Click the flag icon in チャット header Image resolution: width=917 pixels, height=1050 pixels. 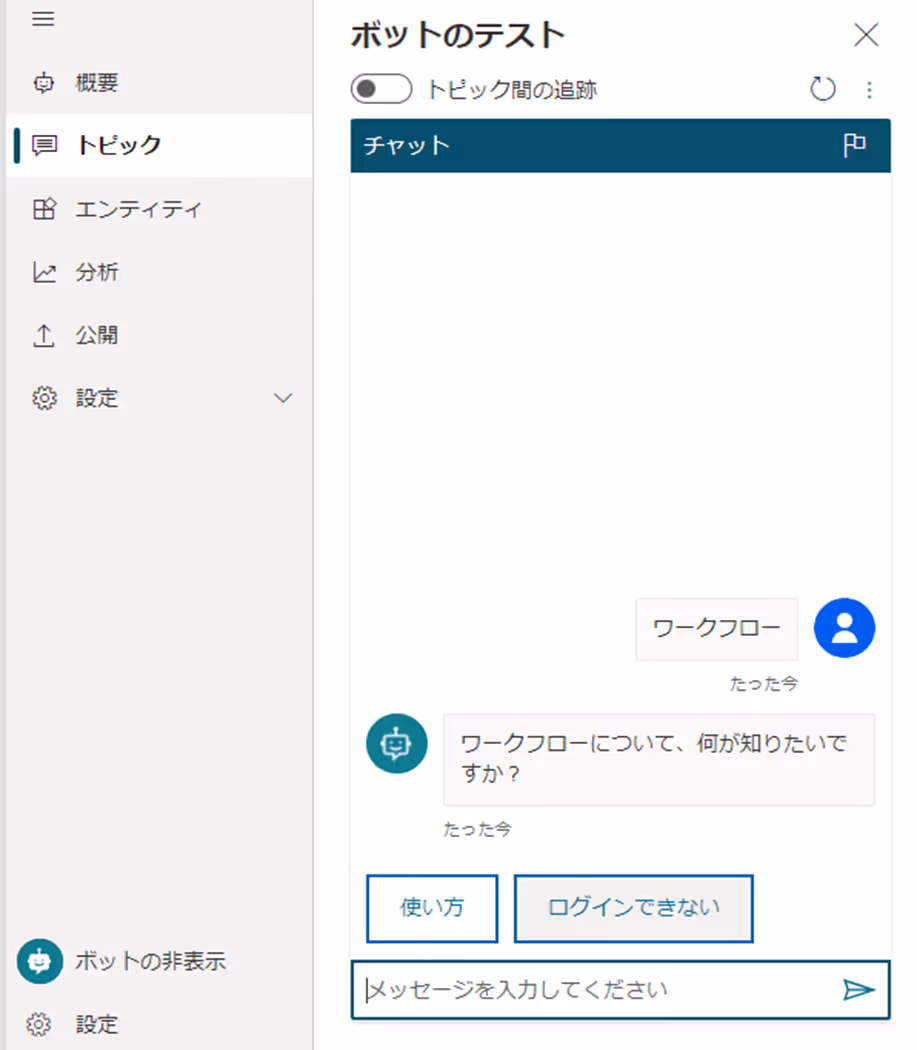pyautogui.click(x=855, y=145)
